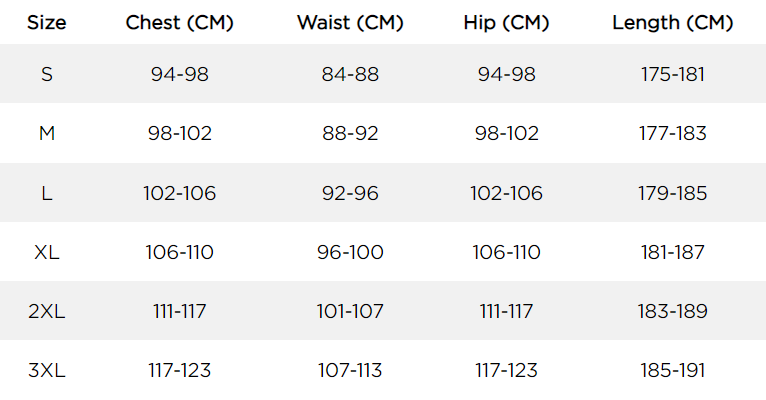This screenshot has width=766, height=400.
Task: Click length value 185-191
Action: click(672, 370)
